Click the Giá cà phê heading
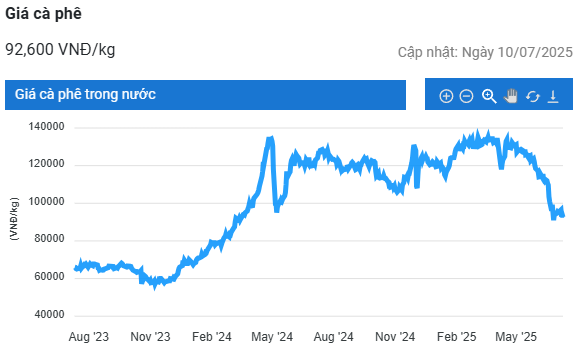Screen dimensions: 583x361 coord(44,14)
